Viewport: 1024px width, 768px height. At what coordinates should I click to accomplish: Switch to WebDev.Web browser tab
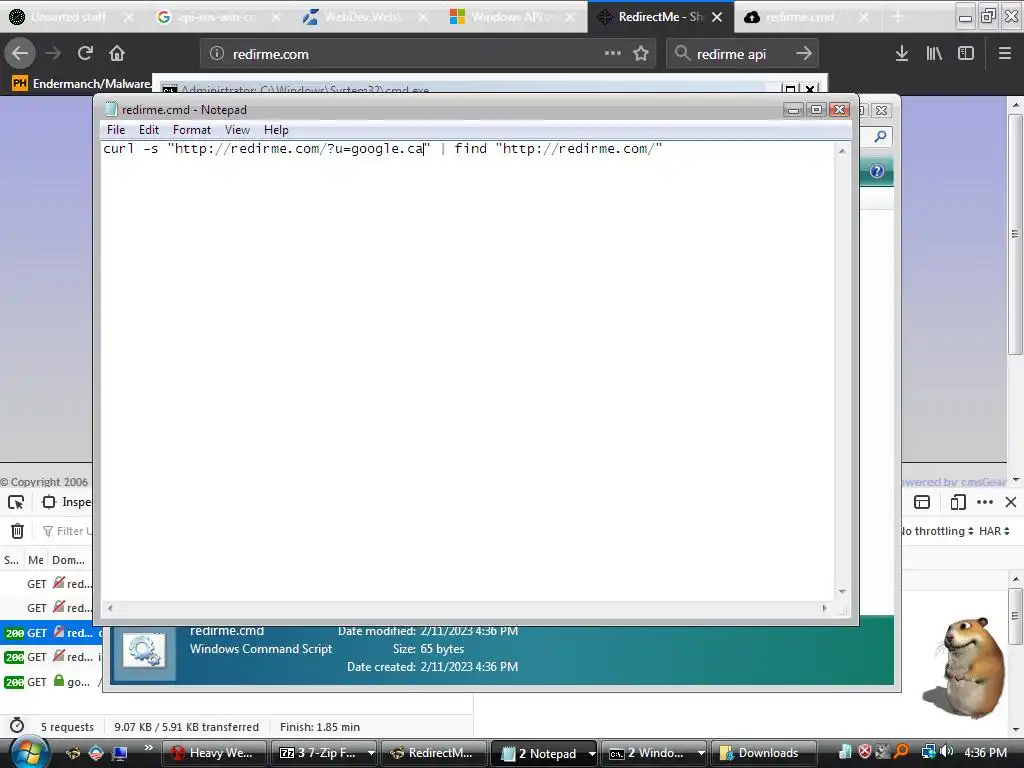[x=362, y=17]
